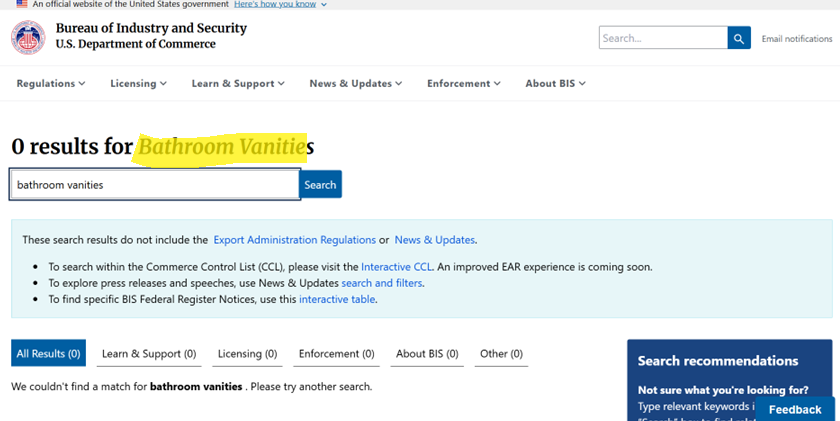Click the Bureau of Industry and Security seal logo
The image size is (840, 421).
pos(28,37)
